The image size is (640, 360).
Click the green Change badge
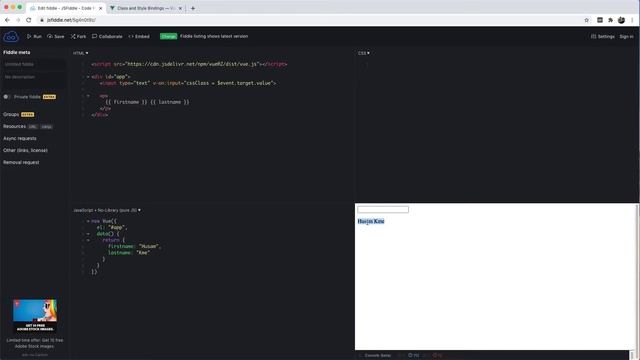(168, 36)
